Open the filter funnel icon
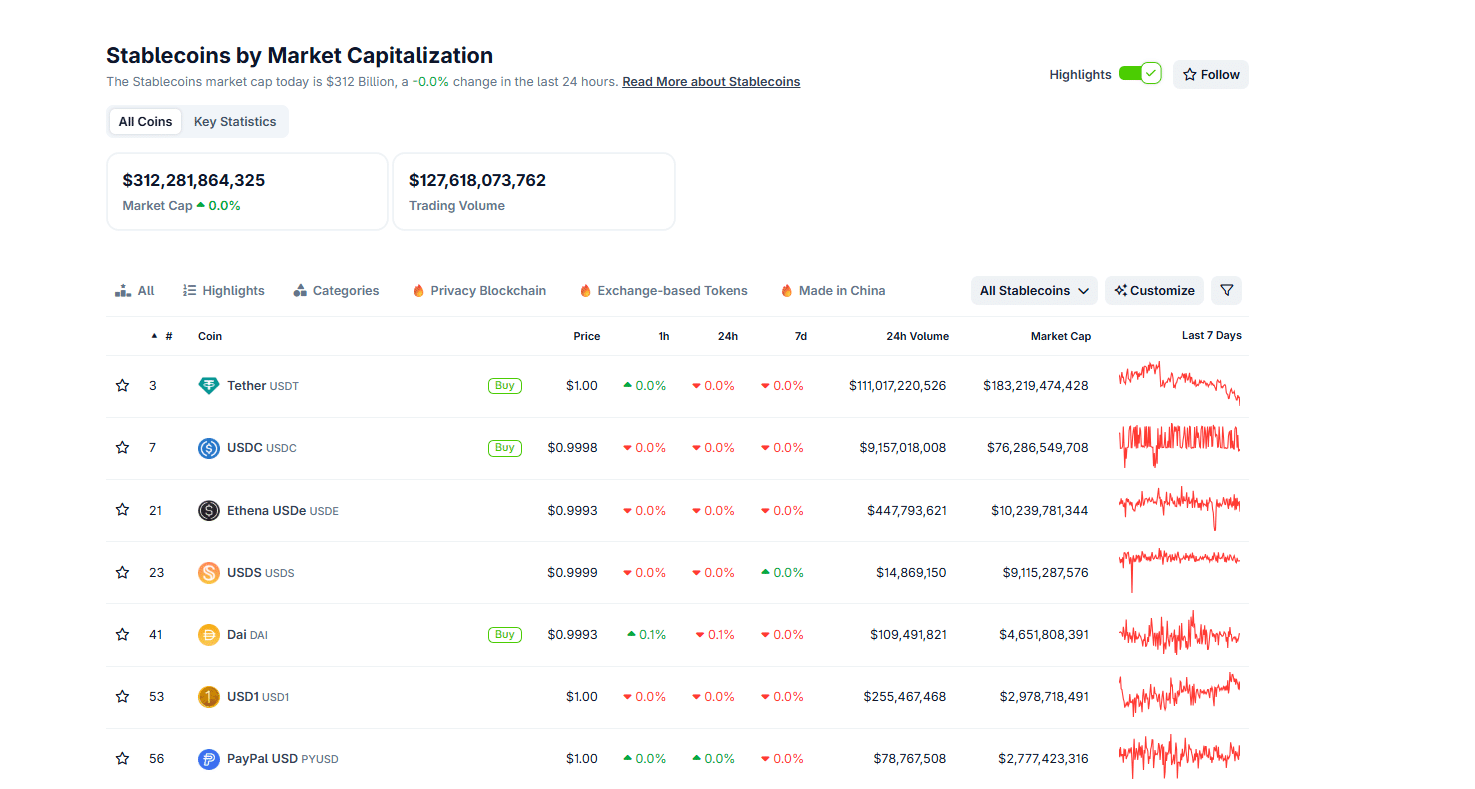Screen dimensions: 1475x789 [1226, 291]
